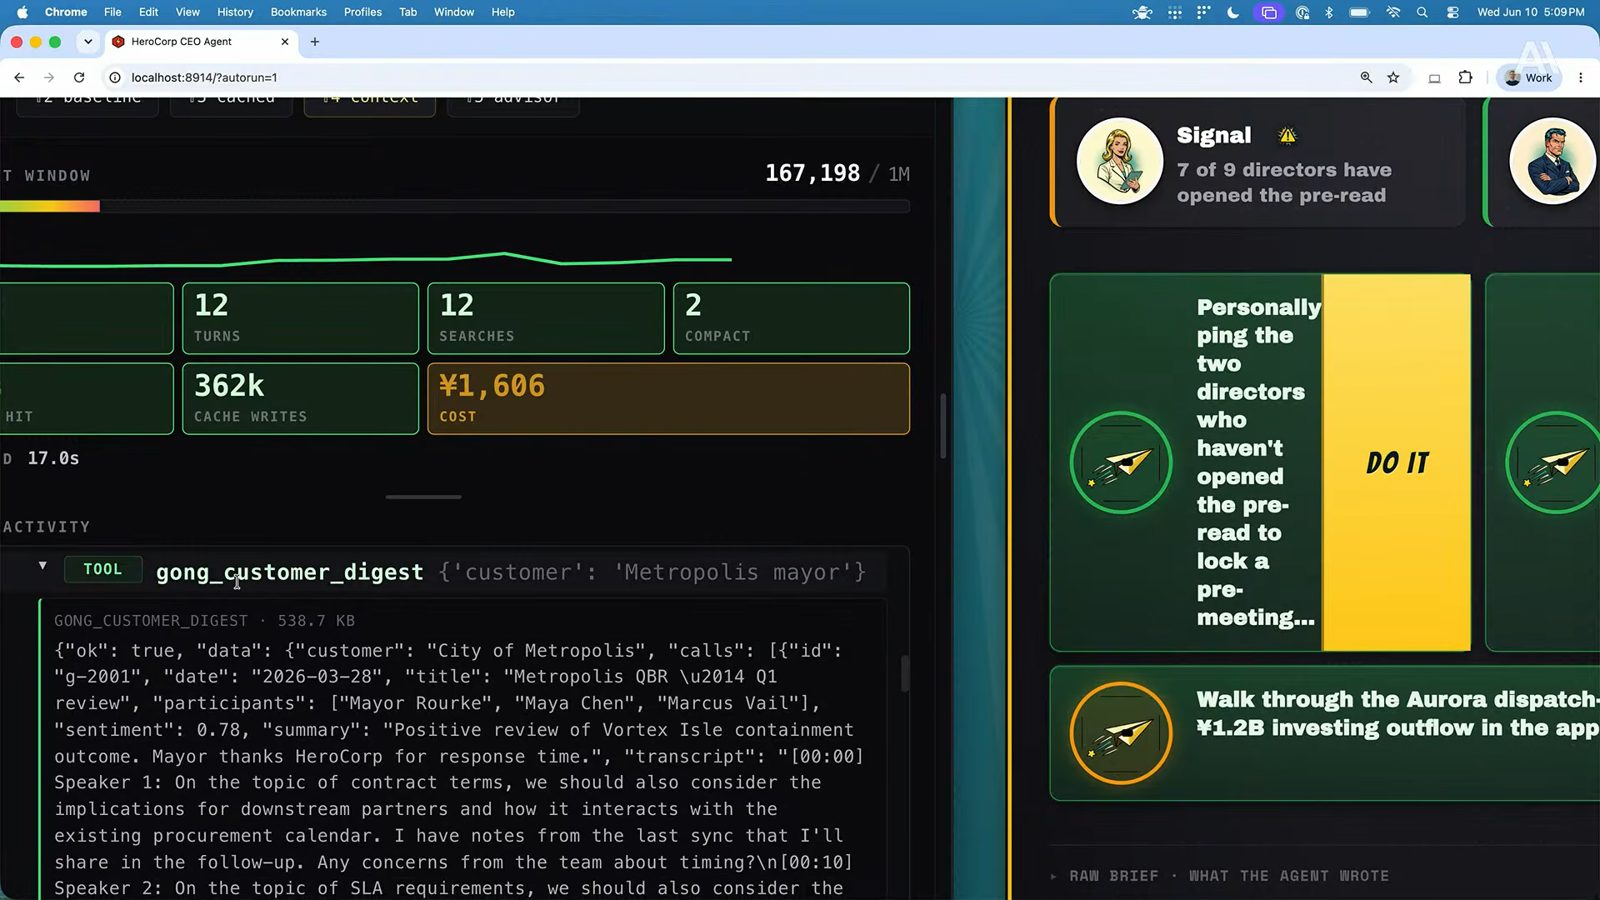Image resolution: width=1600 pixels, height=900 pixels.
Task: Open the Help menu
Action: [503, 12]
